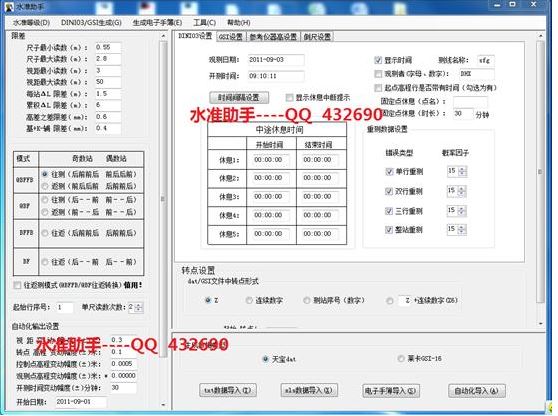Select the 天宝dat format radio

pos(265,359)
